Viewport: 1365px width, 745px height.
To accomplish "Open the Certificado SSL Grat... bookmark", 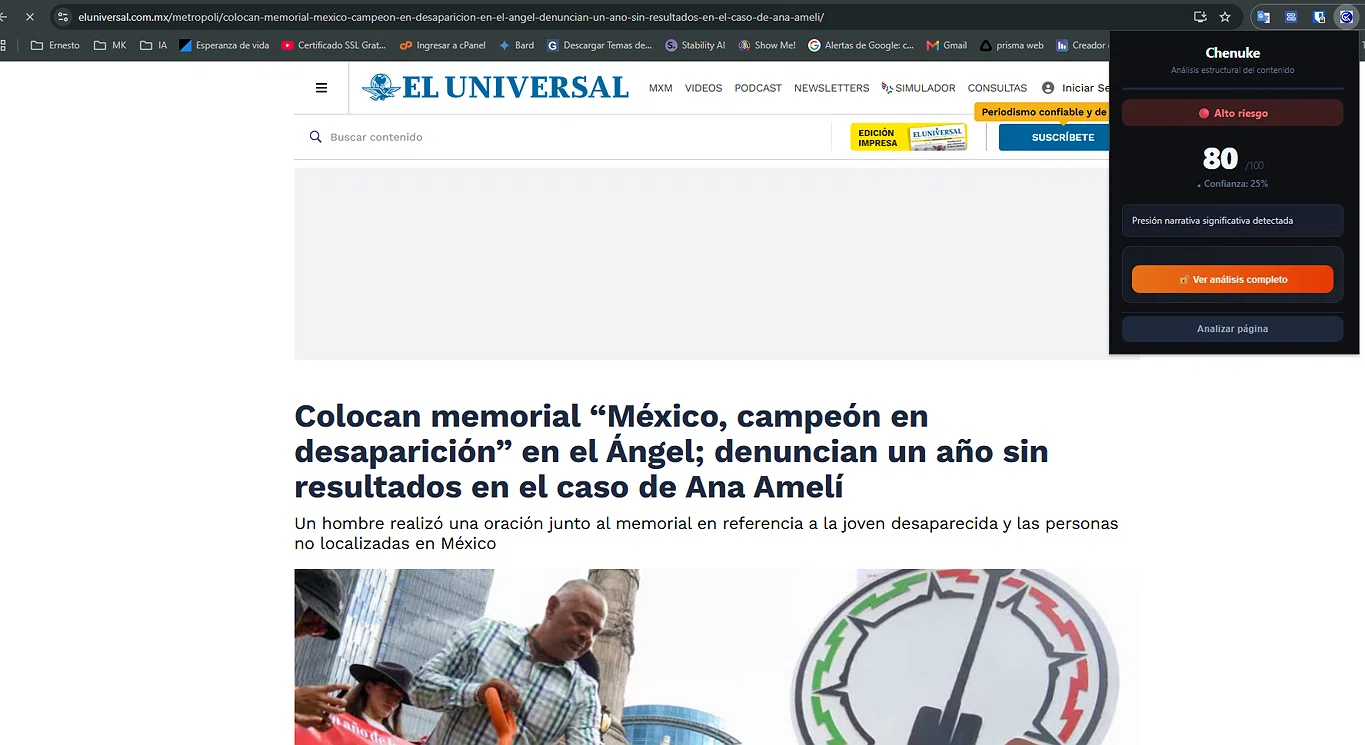I will 334,45.
